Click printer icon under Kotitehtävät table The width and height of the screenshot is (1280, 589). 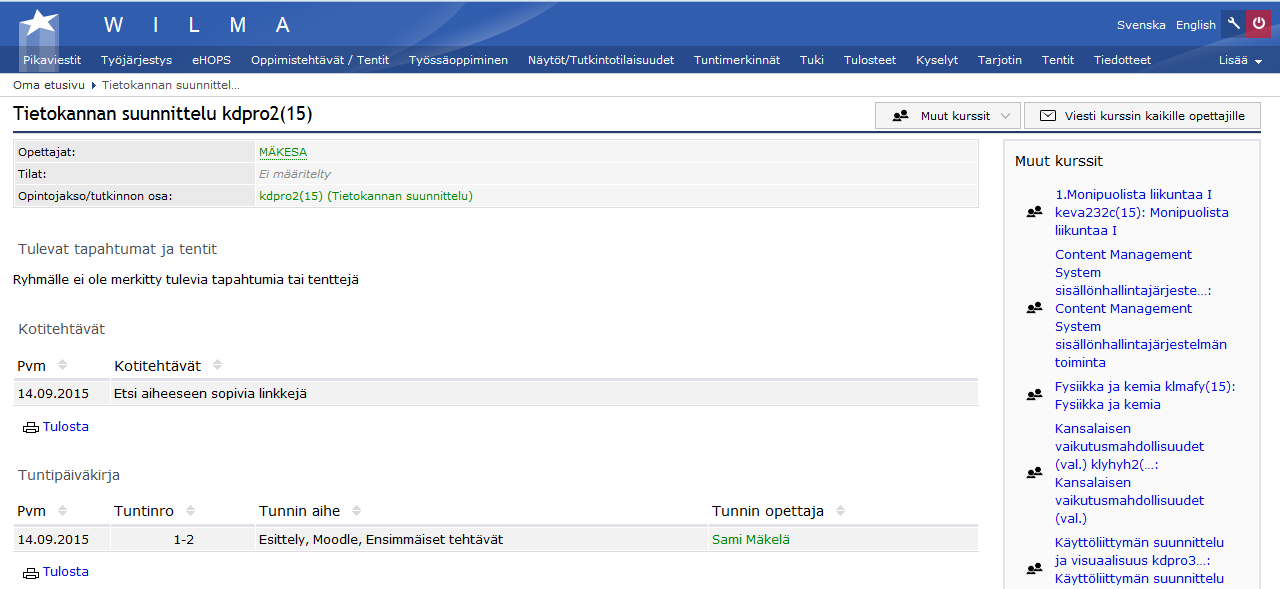click(31, 427)
